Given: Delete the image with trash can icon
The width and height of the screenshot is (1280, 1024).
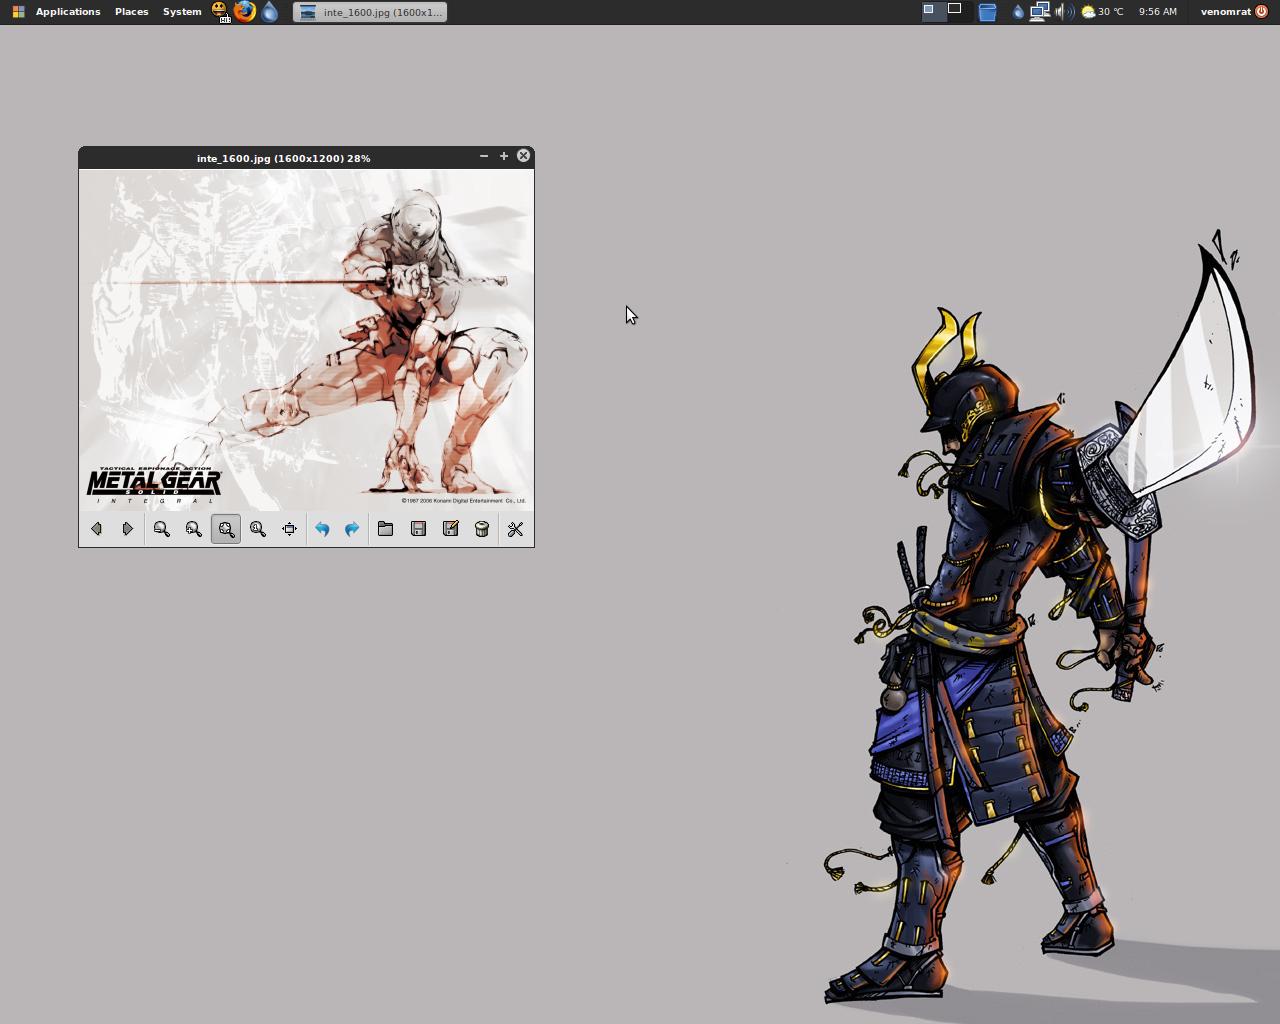Looking at the screenshot, I should coord(482,529).
